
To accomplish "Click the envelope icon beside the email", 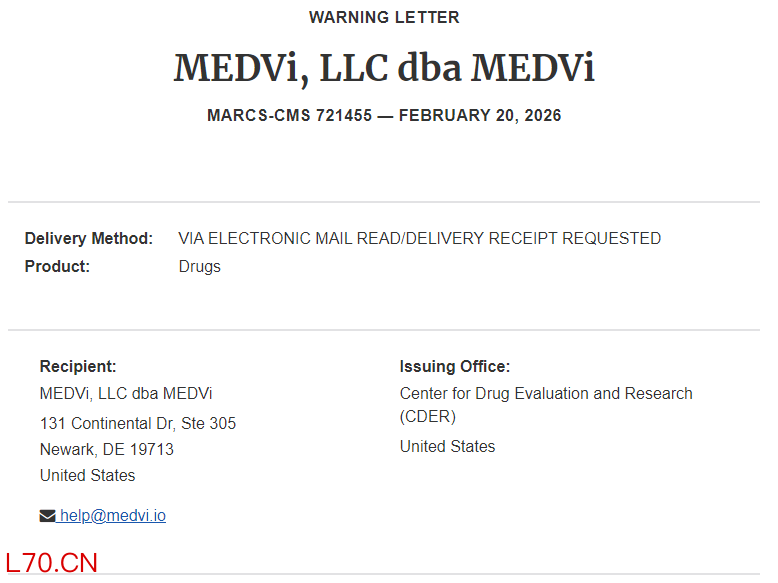I will (x=47, y=516).
